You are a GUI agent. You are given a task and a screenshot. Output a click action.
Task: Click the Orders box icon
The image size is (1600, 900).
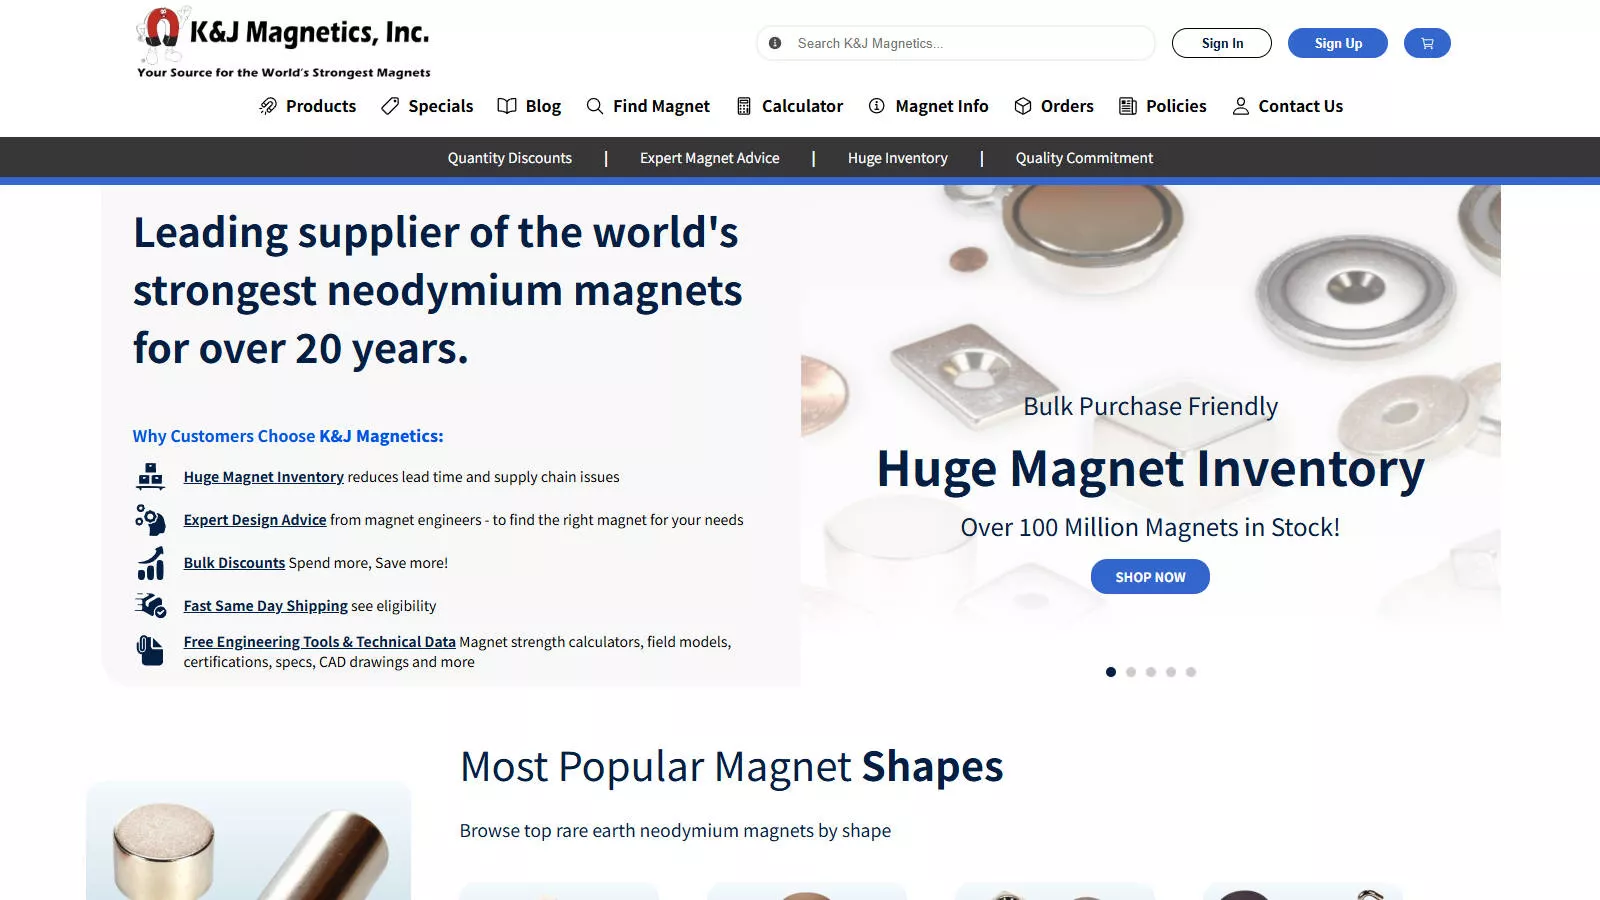point(1023,106)
